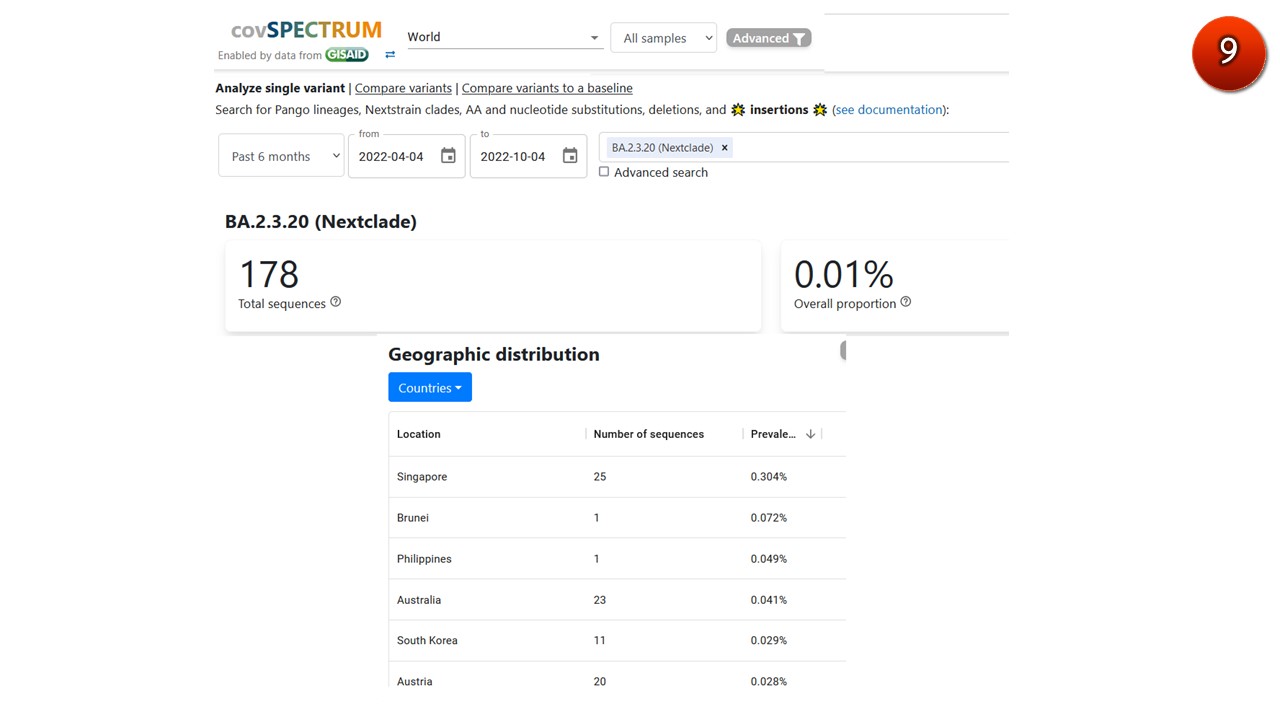Click the from date field 2022-04-04
The width and height of the screenshot is (1280, 720).
[x=392, y=157]
